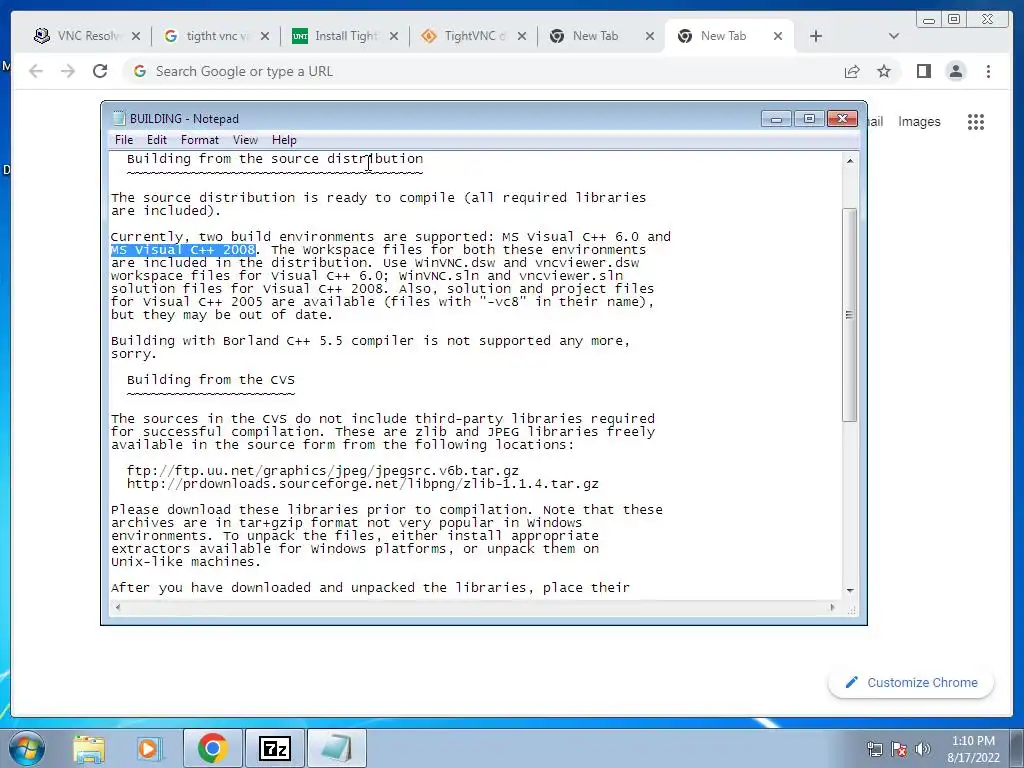
Task: Click the Building from the CVS heading
Action: click(210, 379)
